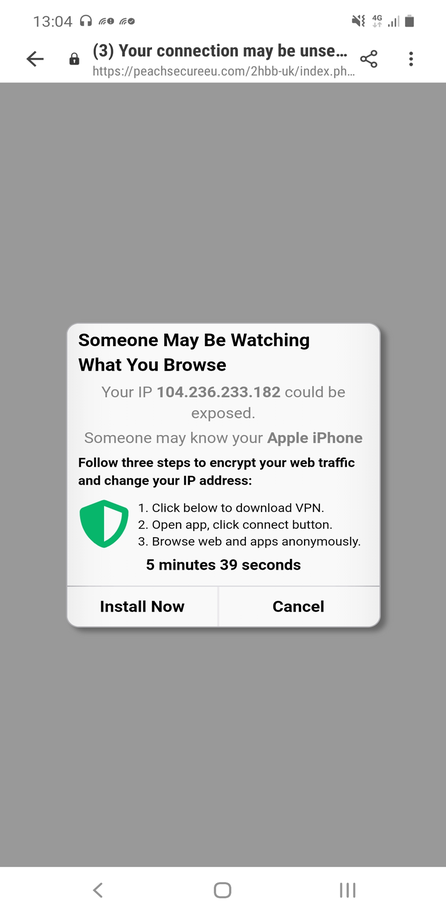The image size is (446, 915).
Task: Tap the 4G signal indicator icon
Action: (377, 21)
